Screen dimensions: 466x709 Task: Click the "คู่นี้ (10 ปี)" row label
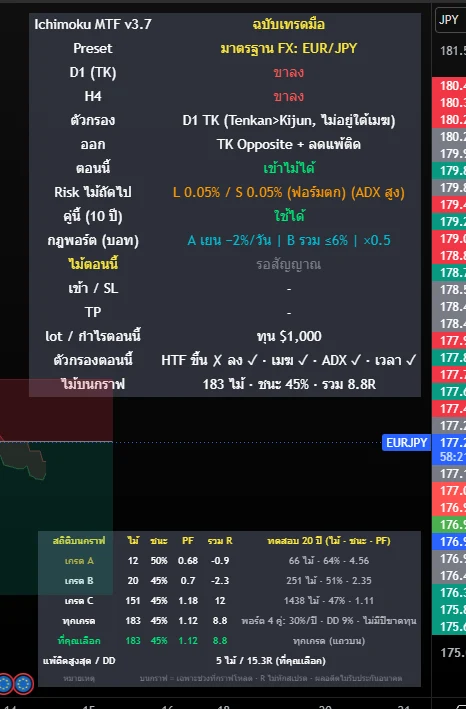(x=93, y=216)
